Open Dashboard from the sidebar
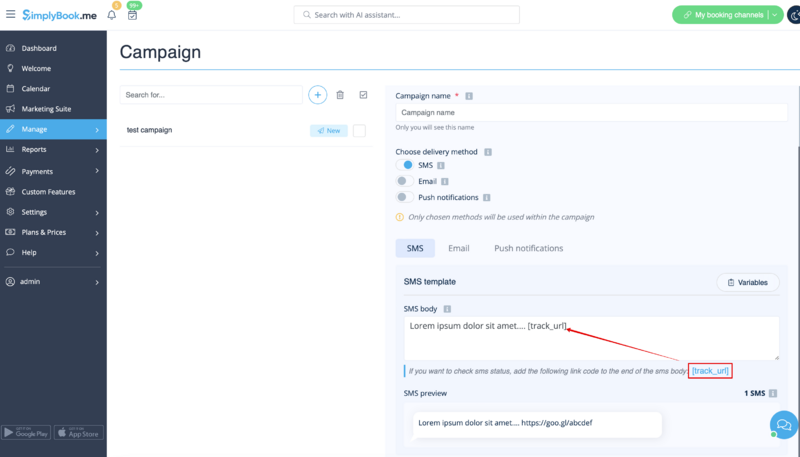The width and height of the screenshot is (800, 457). coord(53,48)
